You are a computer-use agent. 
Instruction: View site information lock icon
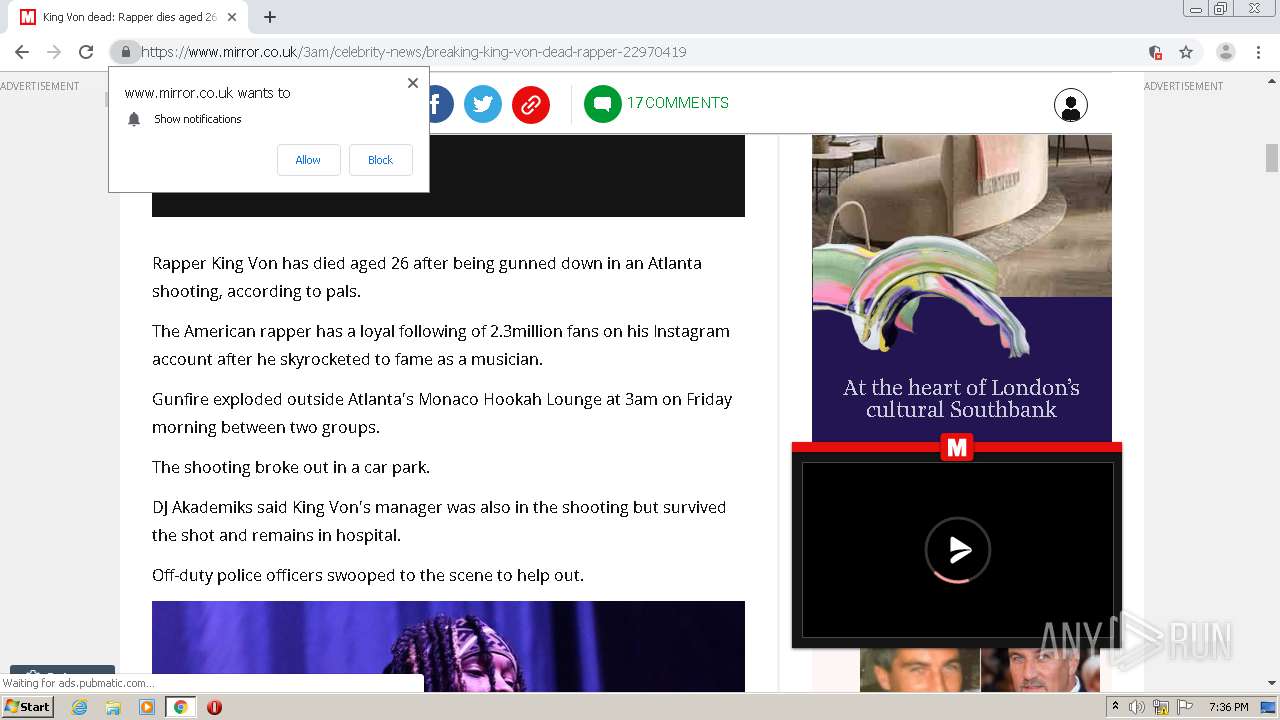[125, 52]
